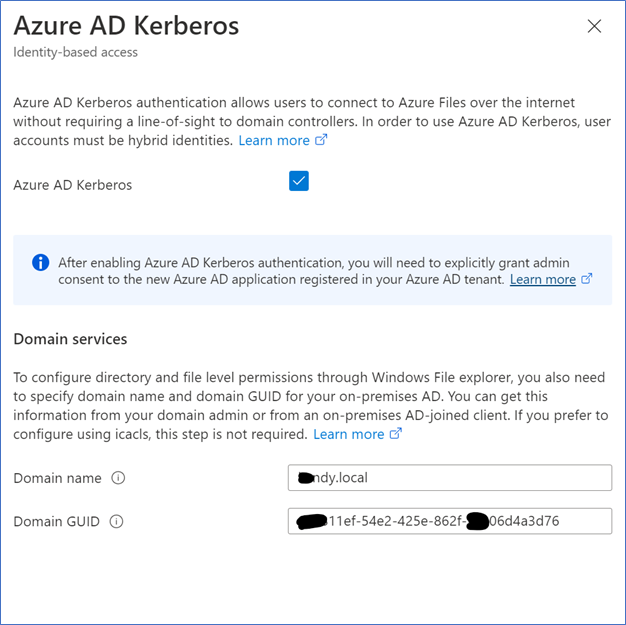Show the Domain GUID info tooltip icon
This screenshot has width=626, height=625.
[117, 521]
